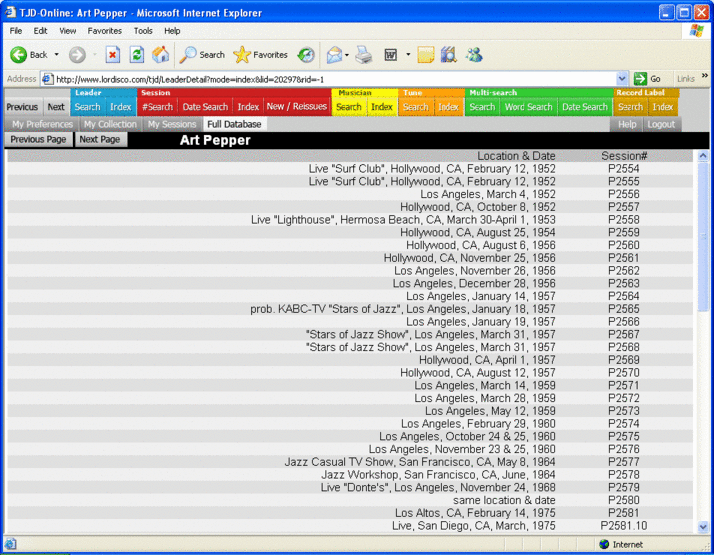
Task: Click the Musician Search button
Action: pyautogui.click(x=349, y=107)
